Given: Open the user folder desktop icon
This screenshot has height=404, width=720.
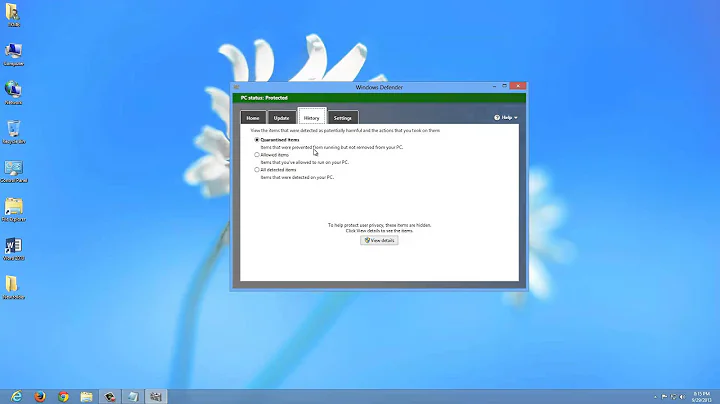Looking at the screenshot, I should pyautogui.click(x=13, y=15).
